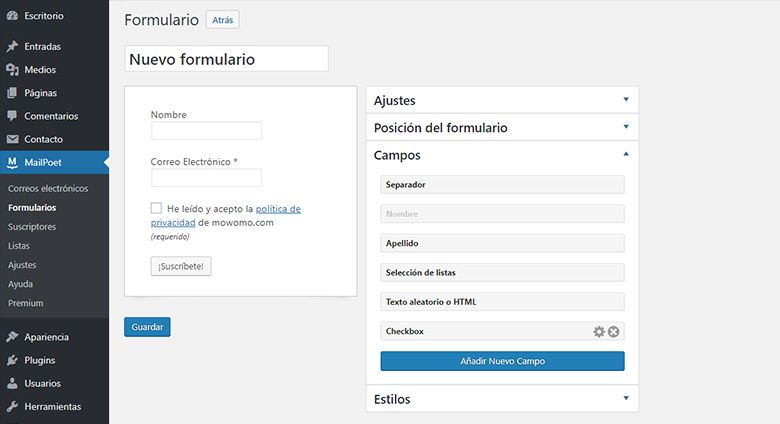Remove Checkbox field with the X icon

(613, 331)
